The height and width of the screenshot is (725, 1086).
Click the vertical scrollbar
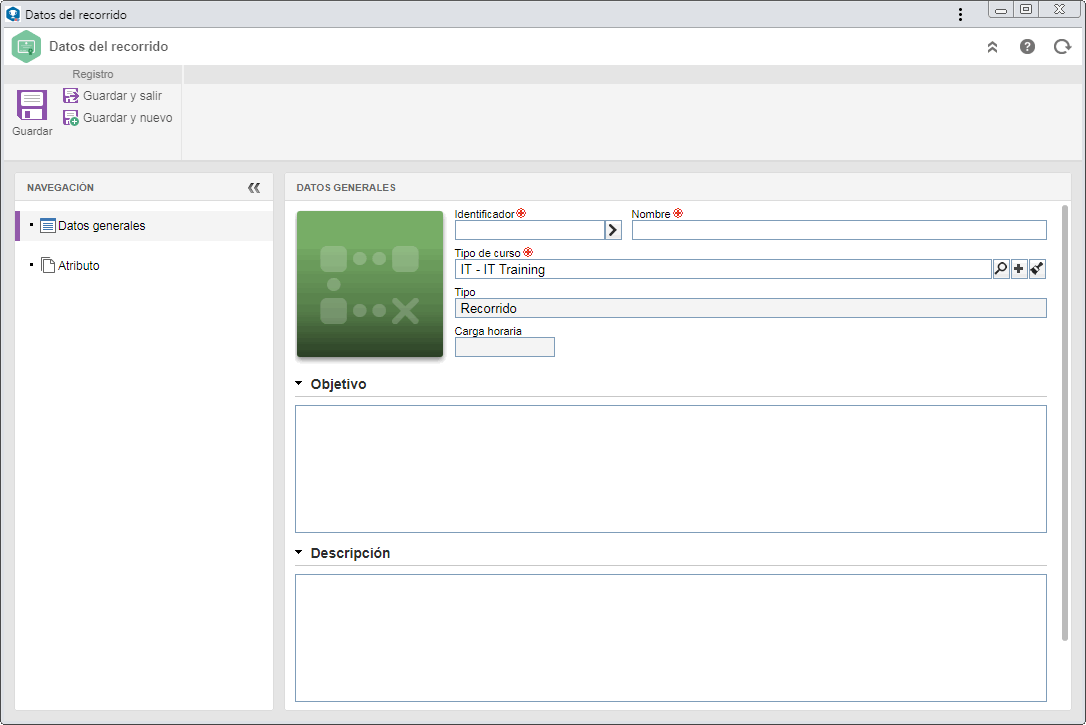click(x=1065, y=422)
